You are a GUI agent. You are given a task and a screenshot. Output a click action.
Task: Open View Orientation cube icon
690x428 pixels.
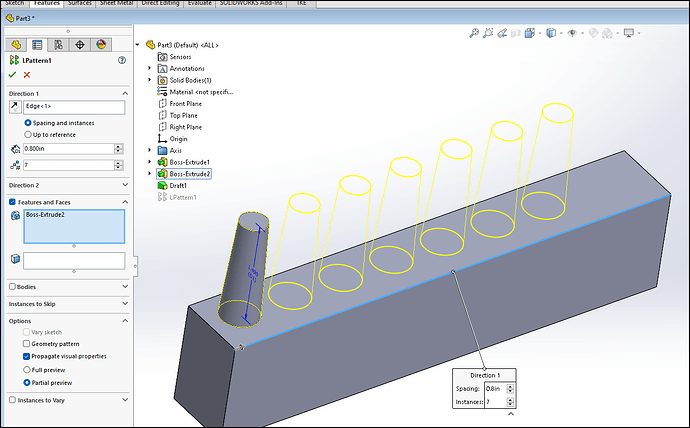(x=529, y=33)
